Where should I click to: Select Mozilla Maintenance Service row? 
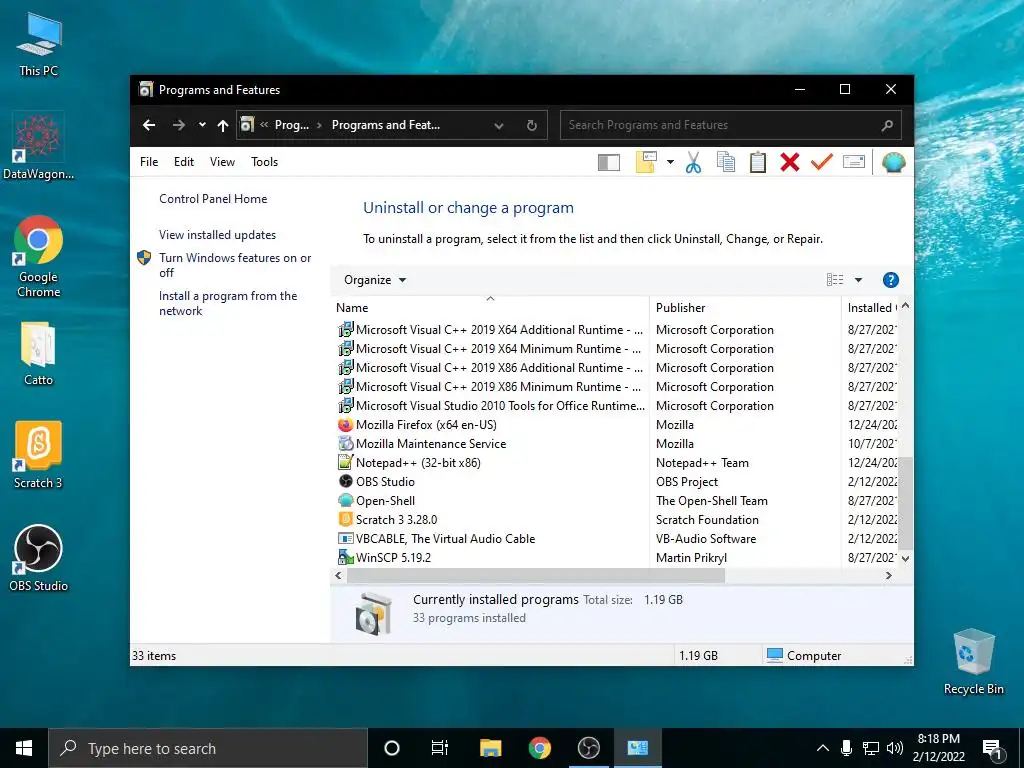click(x=616, y=443)
